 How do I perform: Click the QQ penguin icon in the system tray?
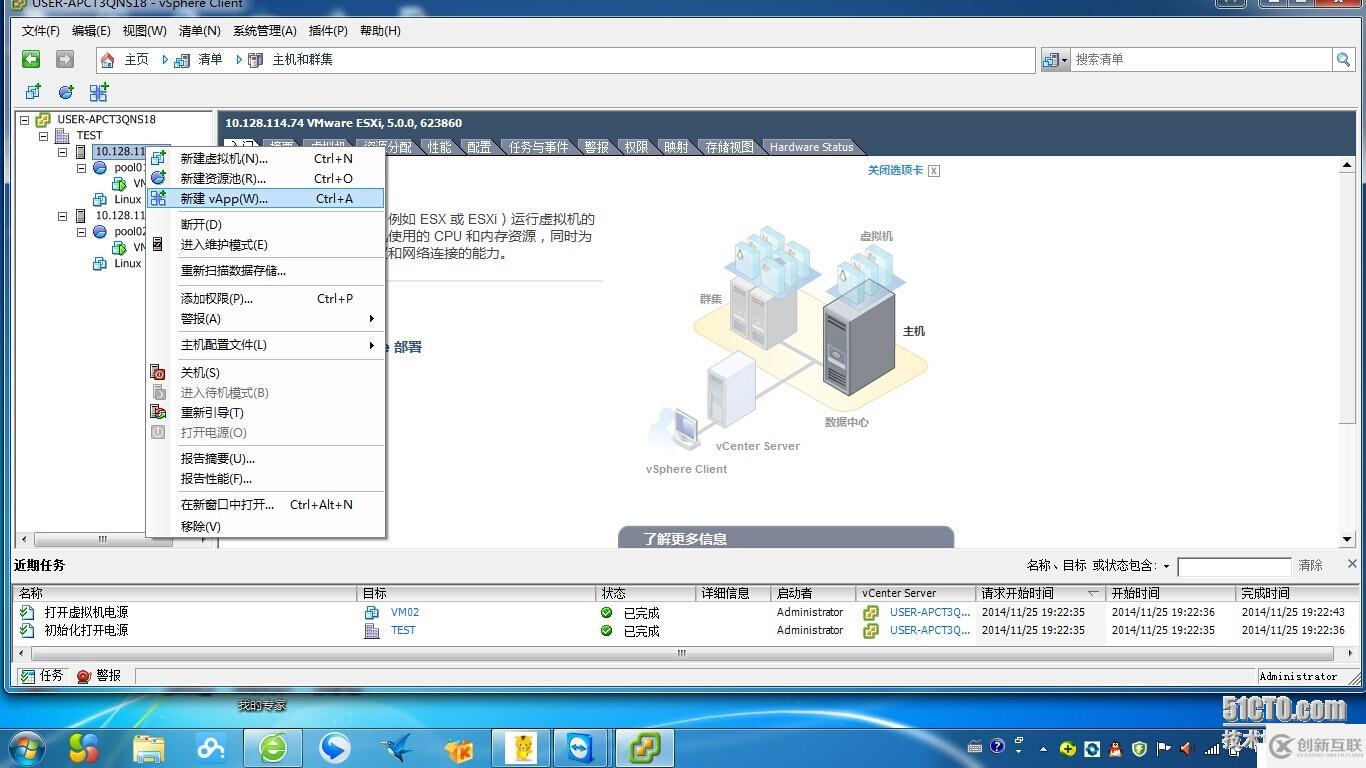(1115, 748)
